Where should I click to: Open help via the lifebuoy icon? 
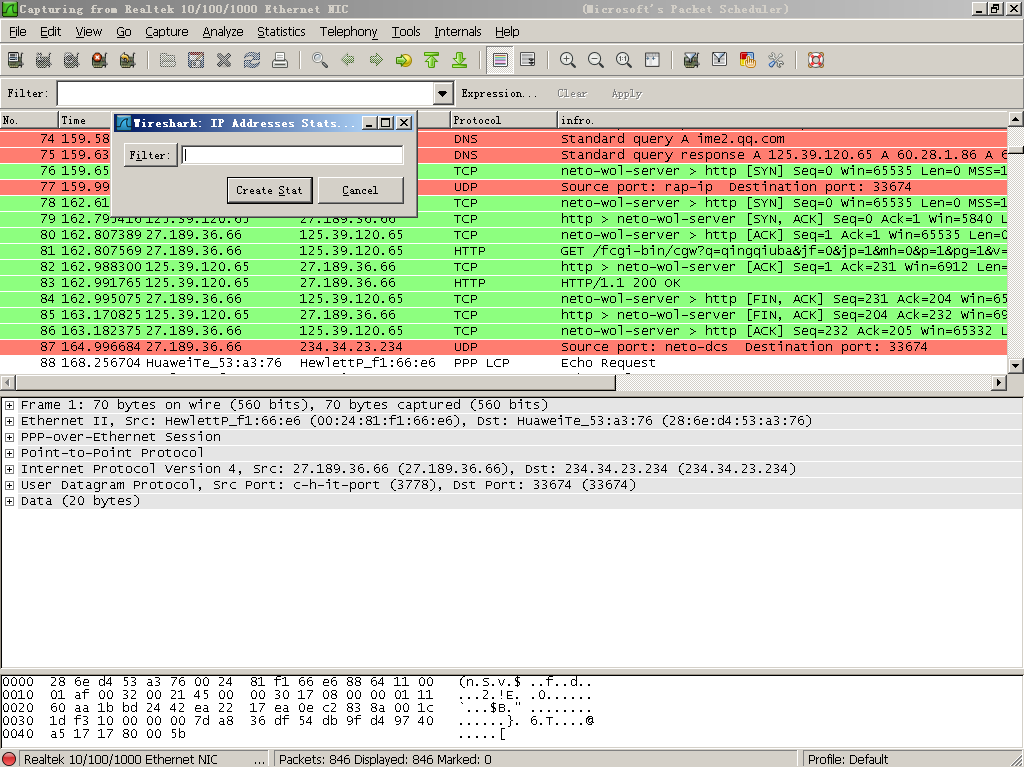[816, 60]
